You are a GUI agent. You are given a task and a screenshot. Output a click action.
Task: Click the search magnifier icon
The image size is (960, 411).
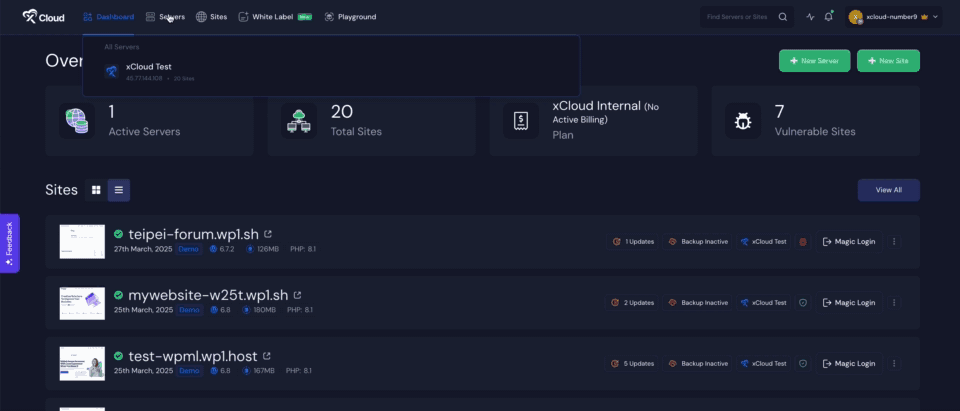pos(783,17)
